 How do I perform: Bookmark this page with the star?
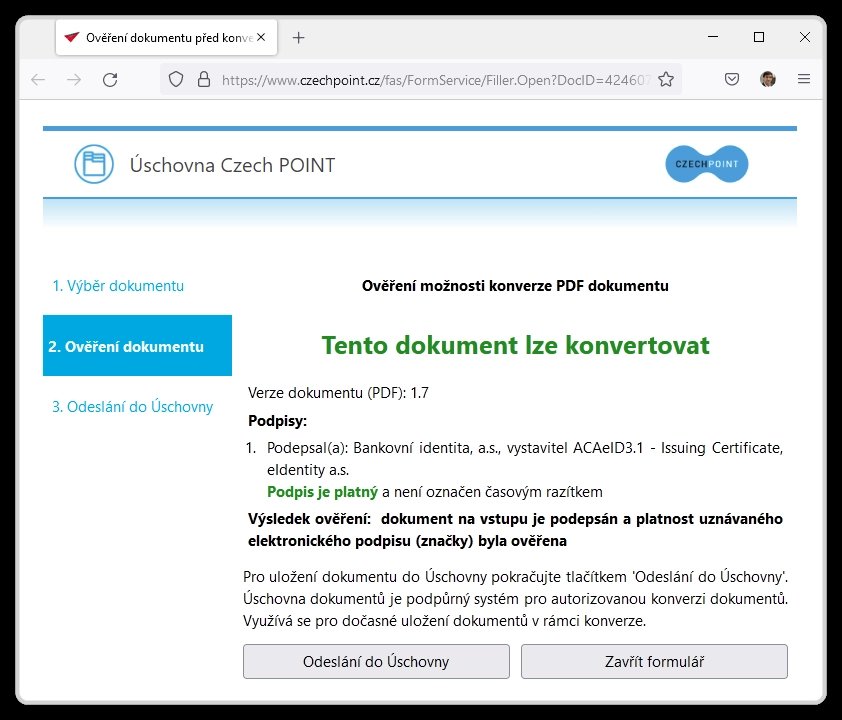(x=666, y=79)
